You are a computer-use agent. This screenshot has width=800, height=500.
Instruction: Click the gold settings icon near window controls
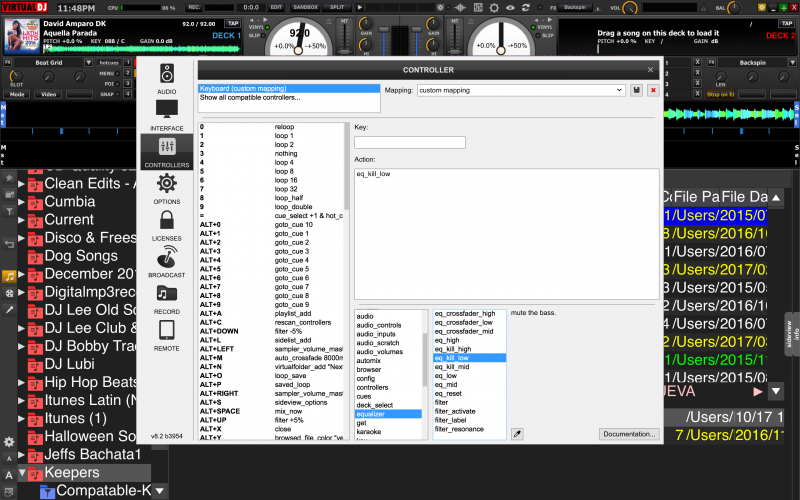point(762,7)
